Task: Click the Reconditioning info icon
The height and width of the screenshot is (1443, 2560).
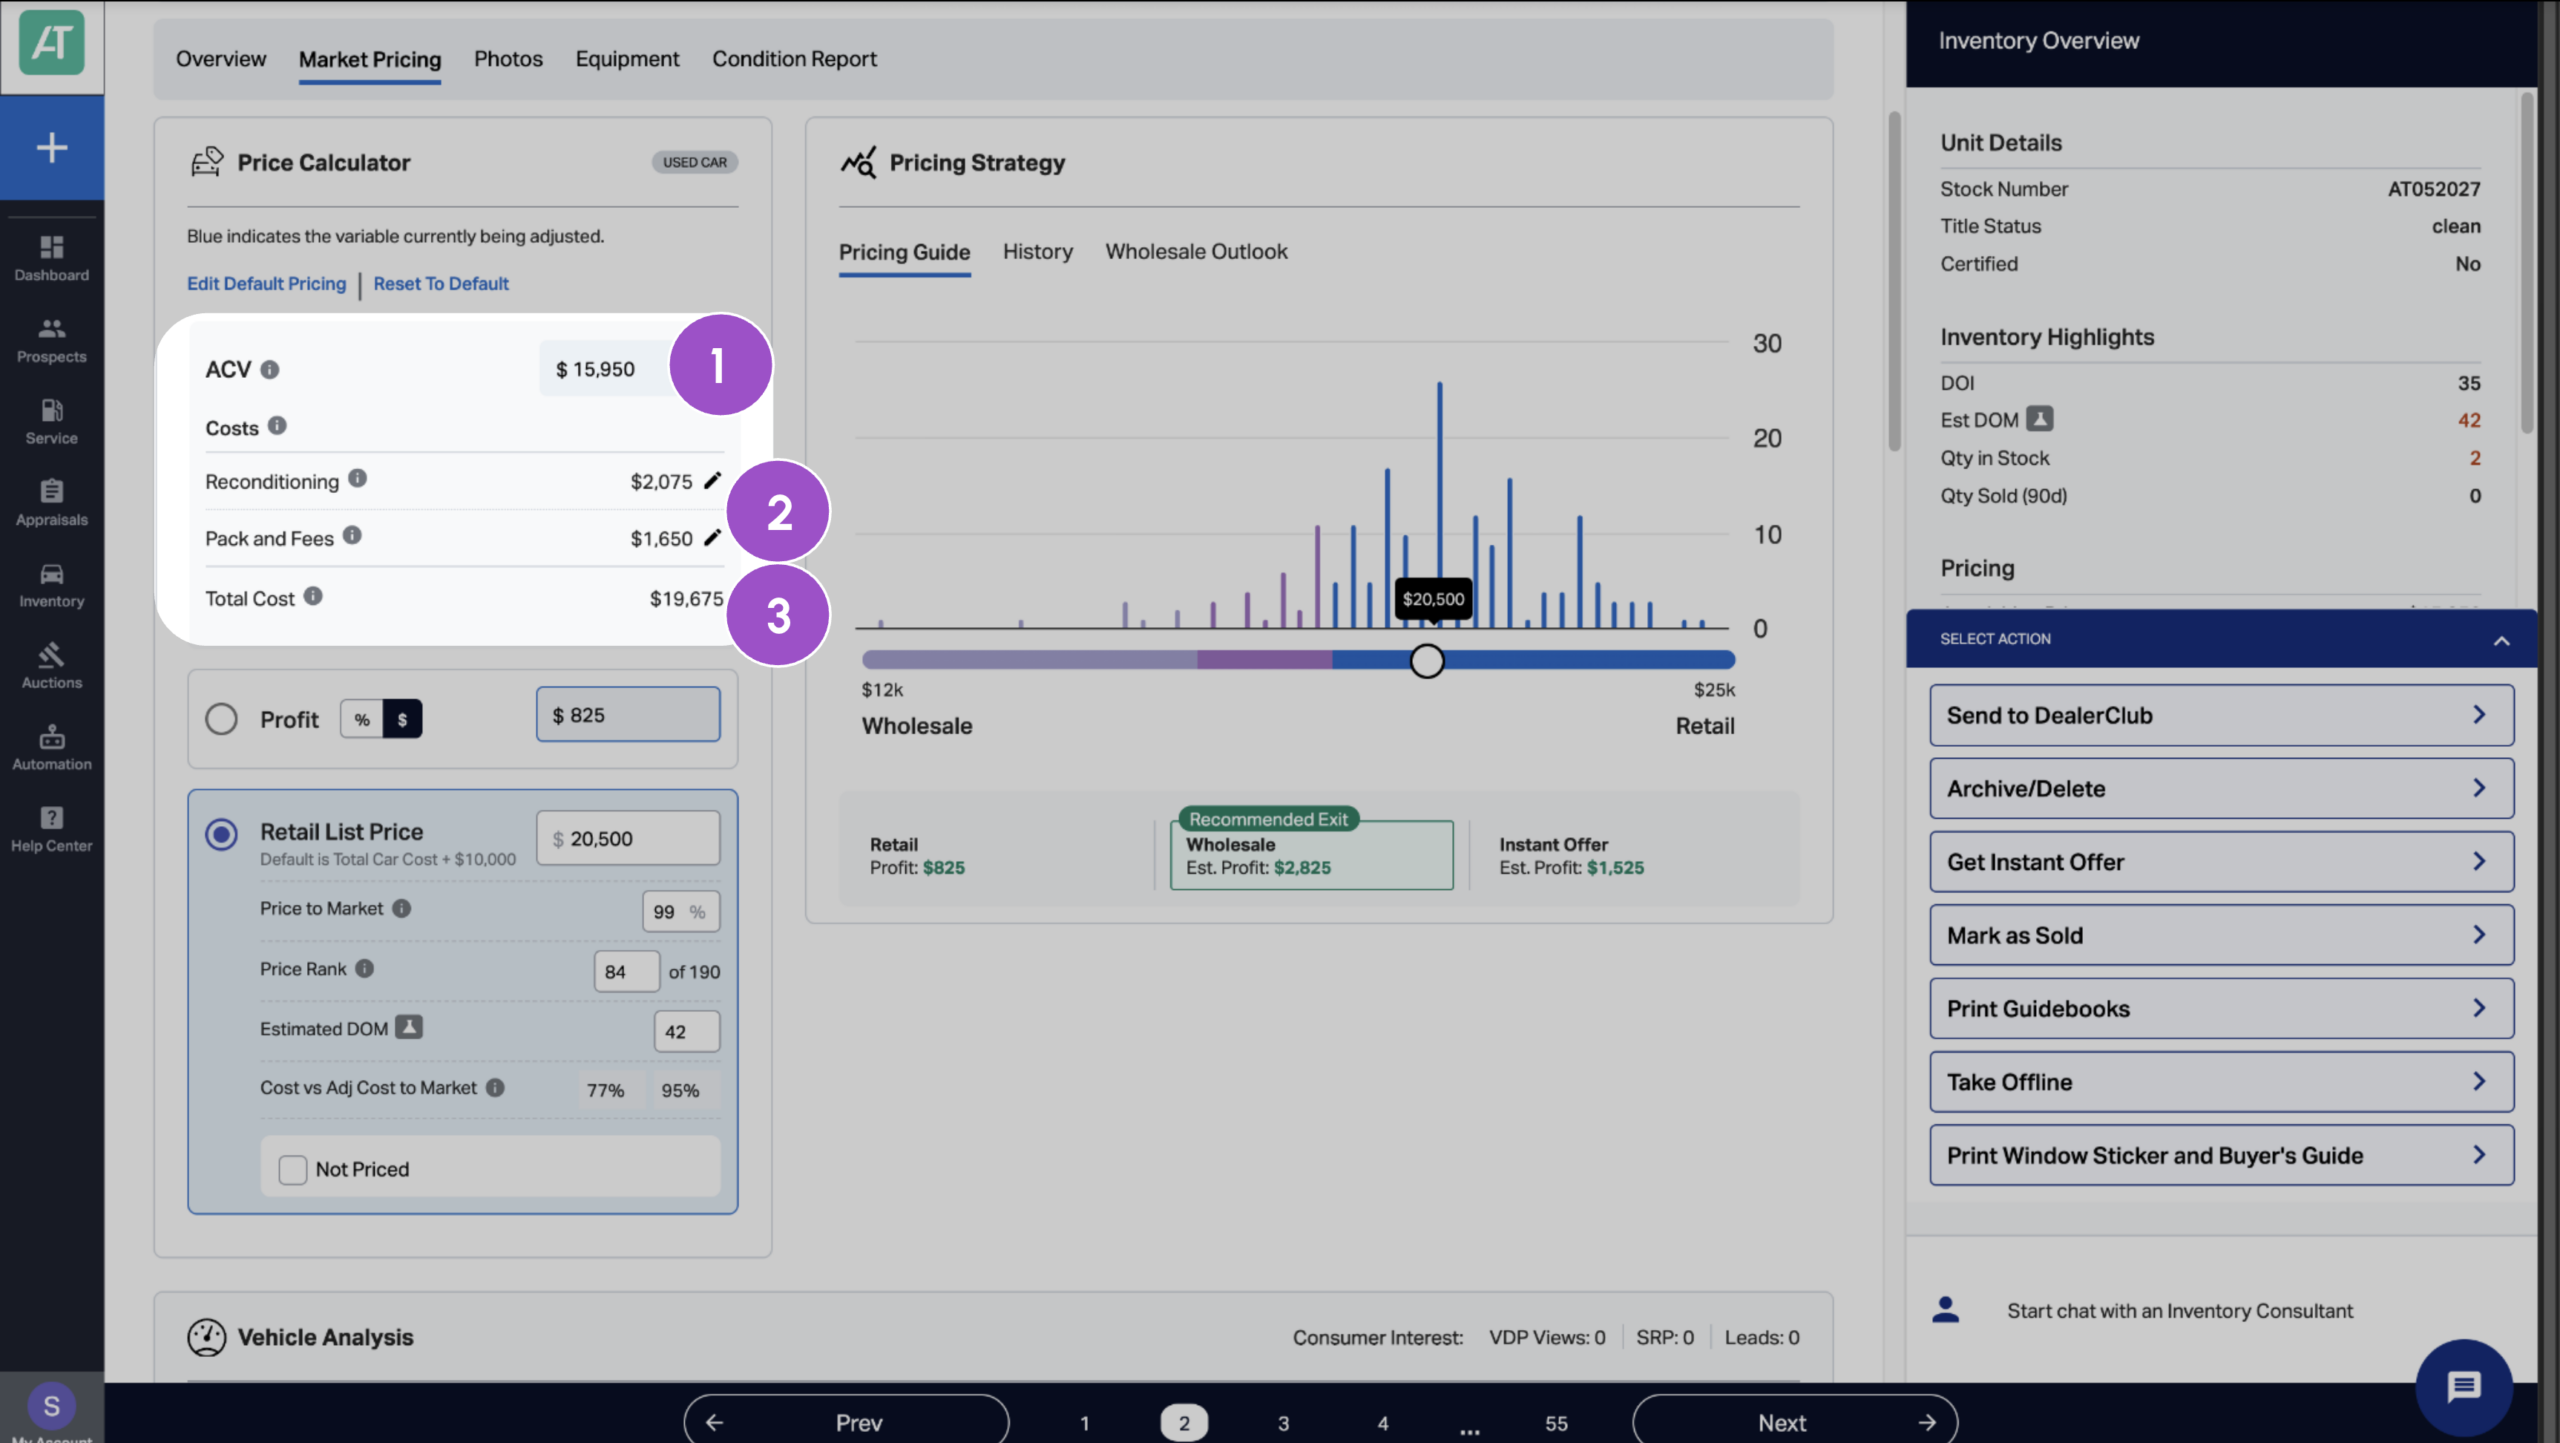Action: (x=357, y=479)
